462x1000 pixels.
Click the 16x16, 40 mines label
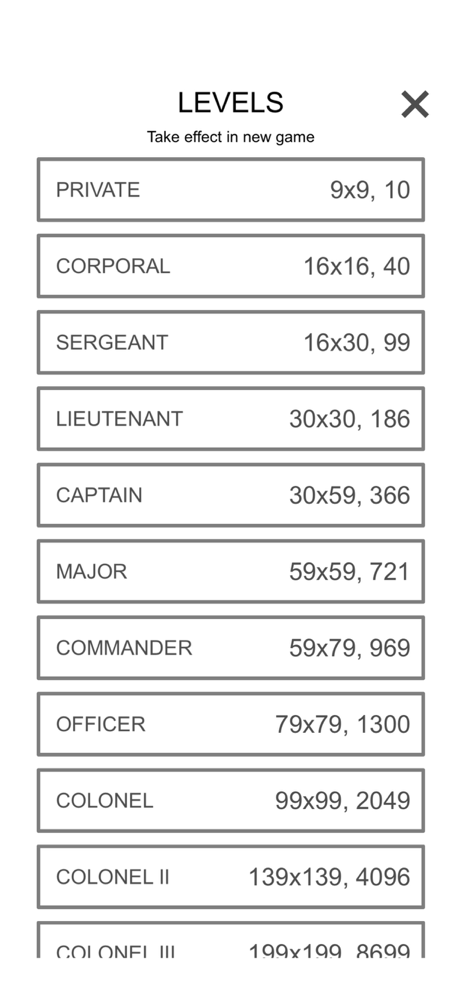[x=357, y=267]
